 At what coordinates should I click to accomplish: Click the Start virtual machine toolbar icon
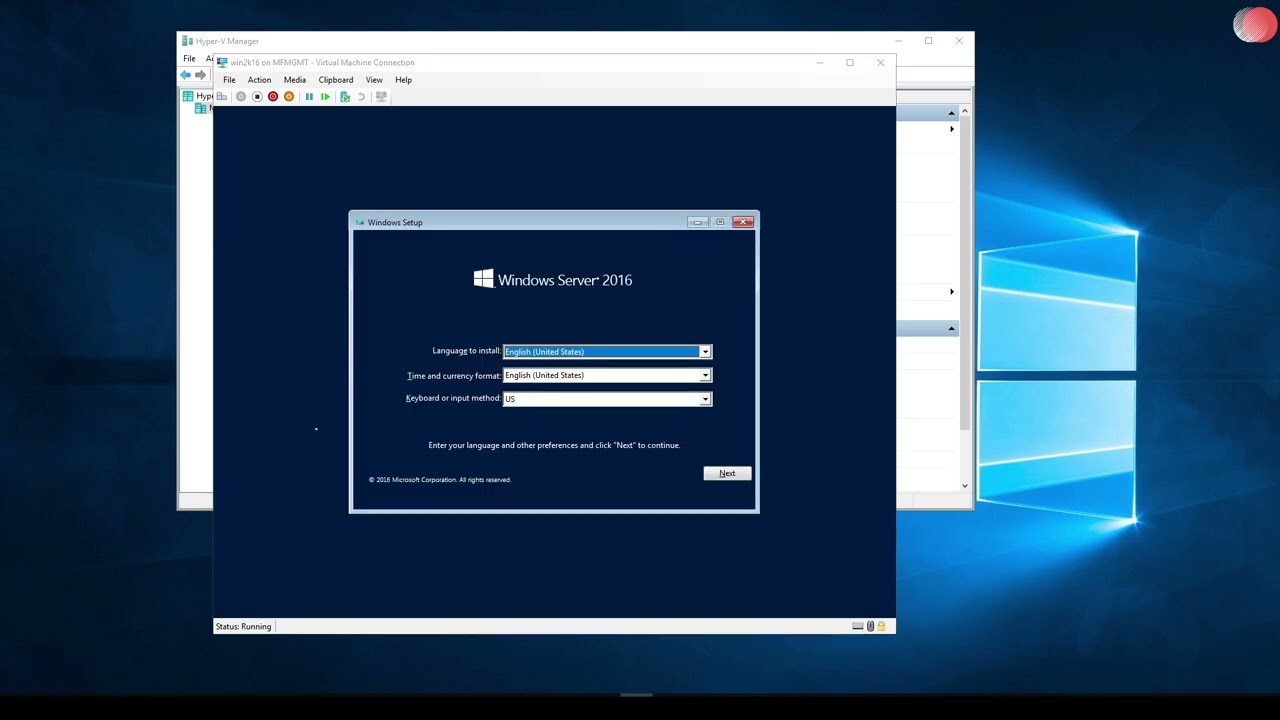[x=241, y=97]
